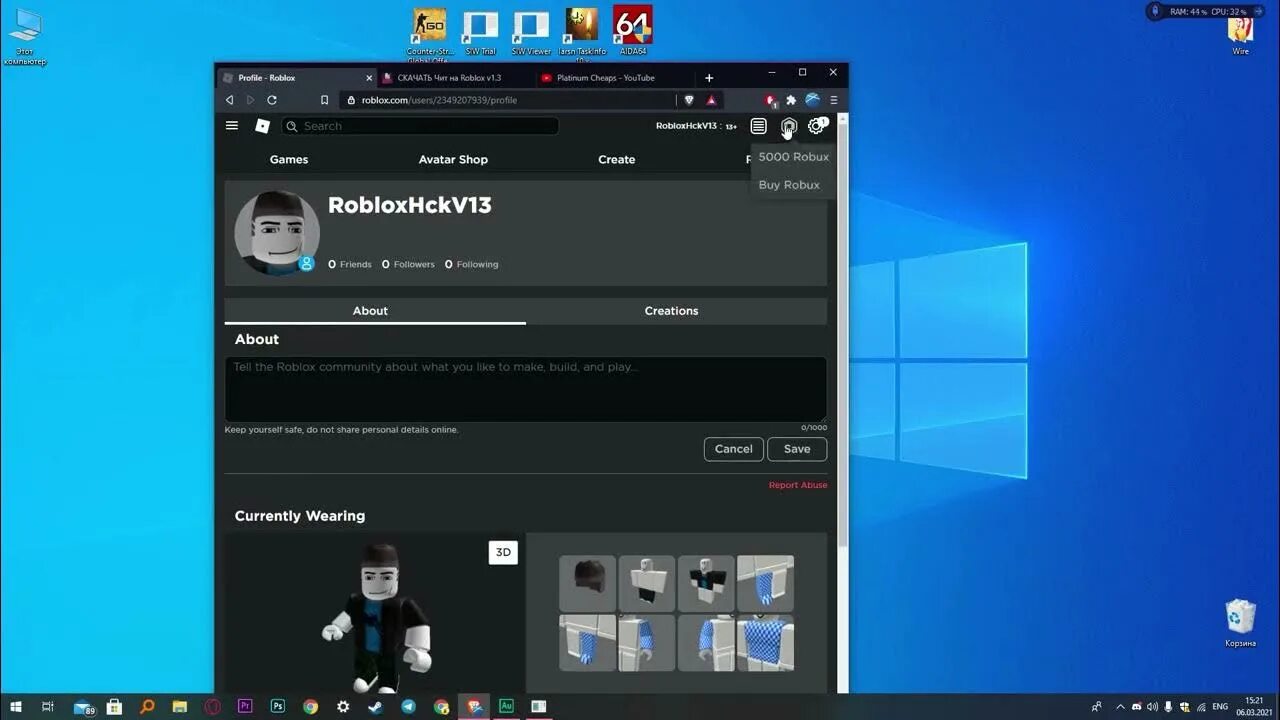
Task: Click the Roblox logo home icon
Action: click(262, 126)
